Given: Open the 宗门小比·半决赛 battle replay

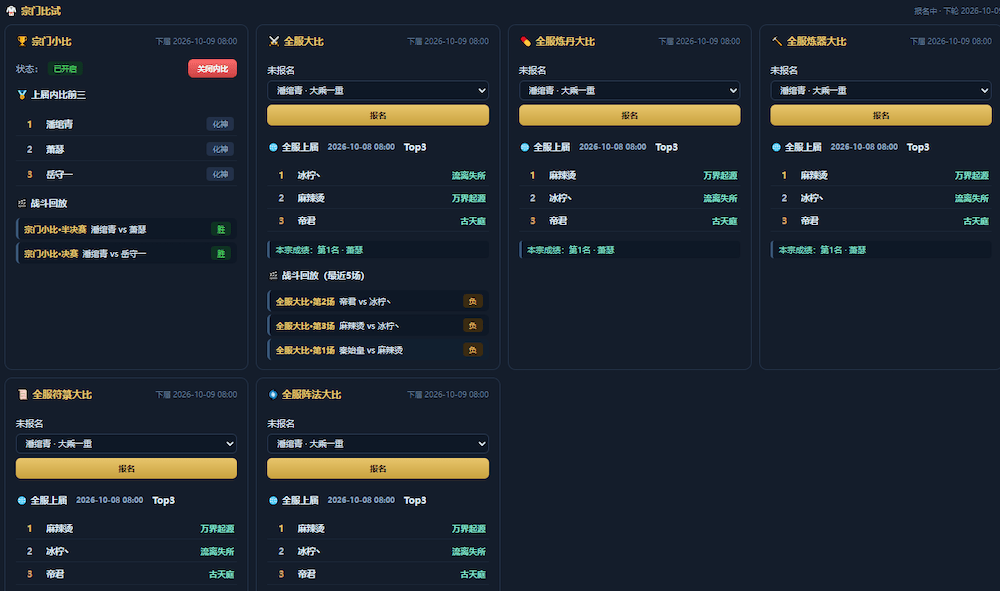Looking at the screenshot, I should [x=126, y=230].
